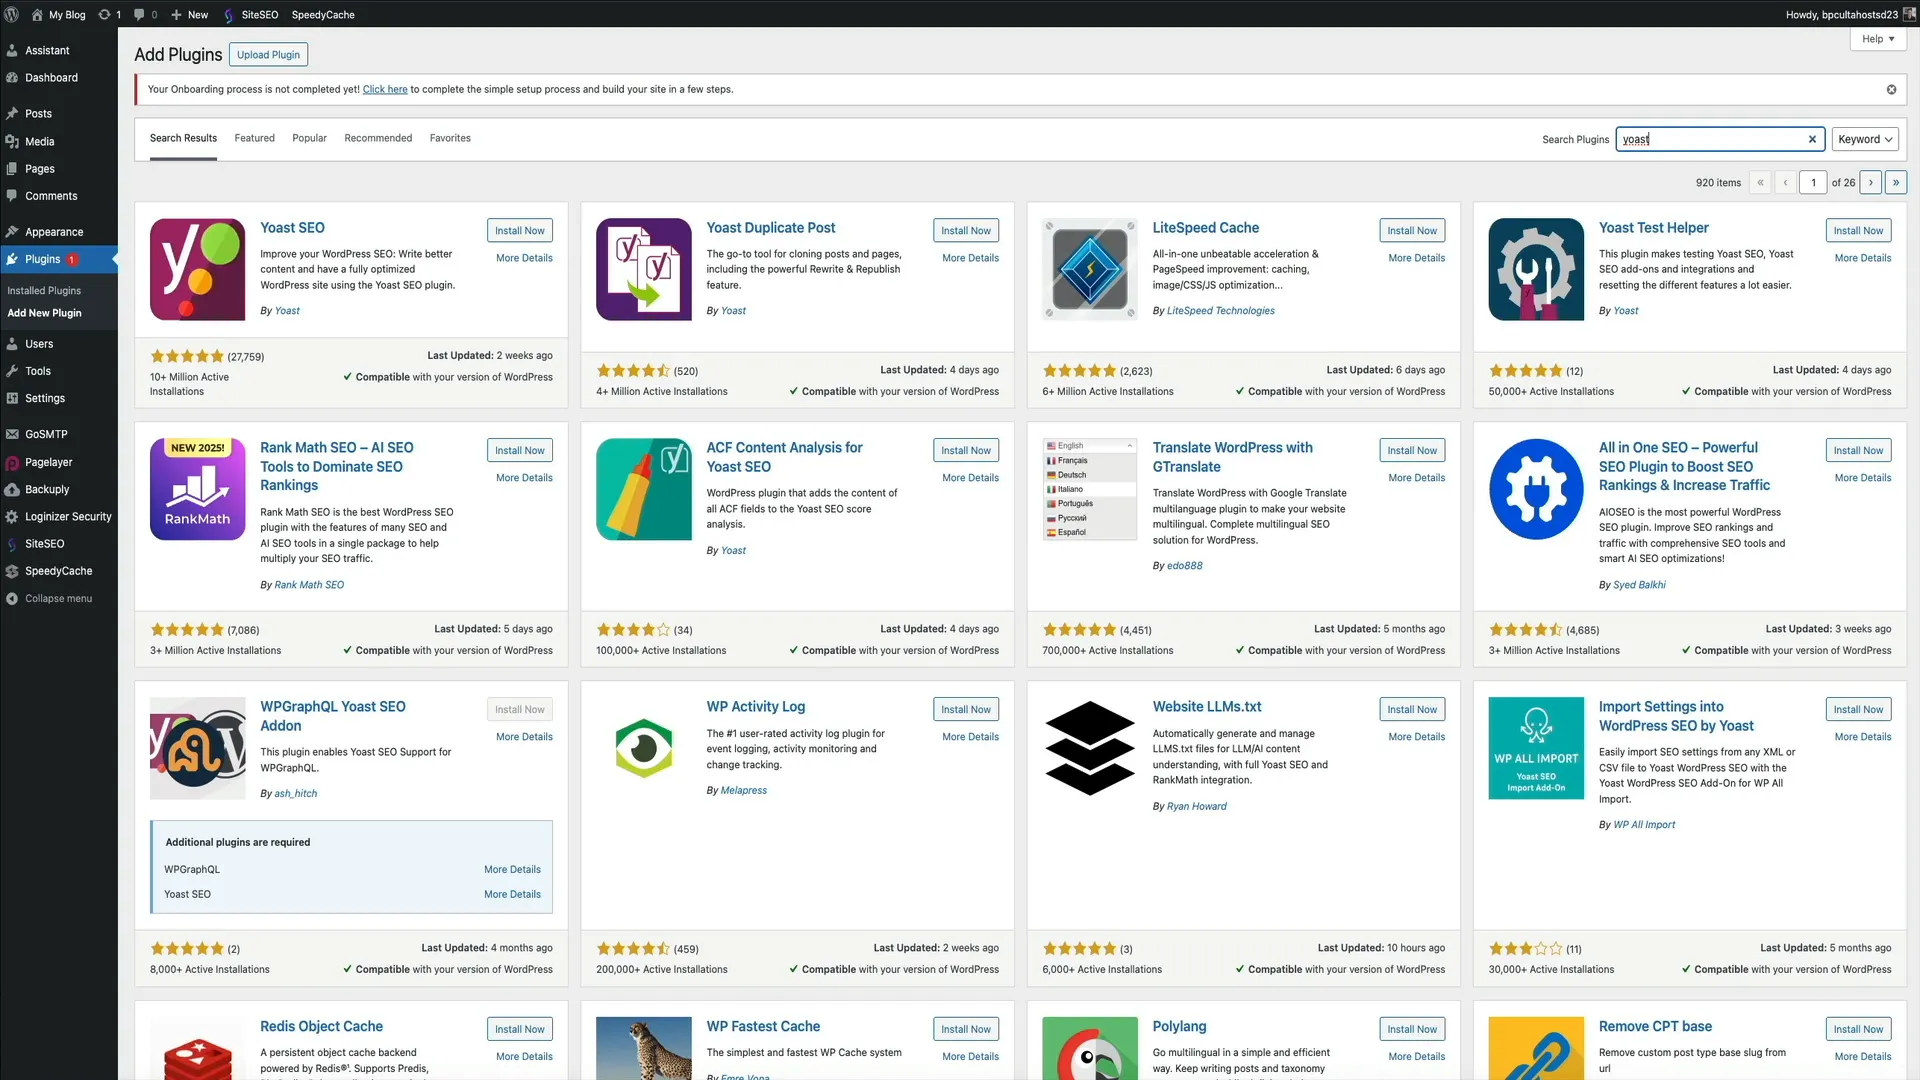Open the Tools wrench icon in sidebar
This screenshot has height=1080, width=1920.
[12, 370]
